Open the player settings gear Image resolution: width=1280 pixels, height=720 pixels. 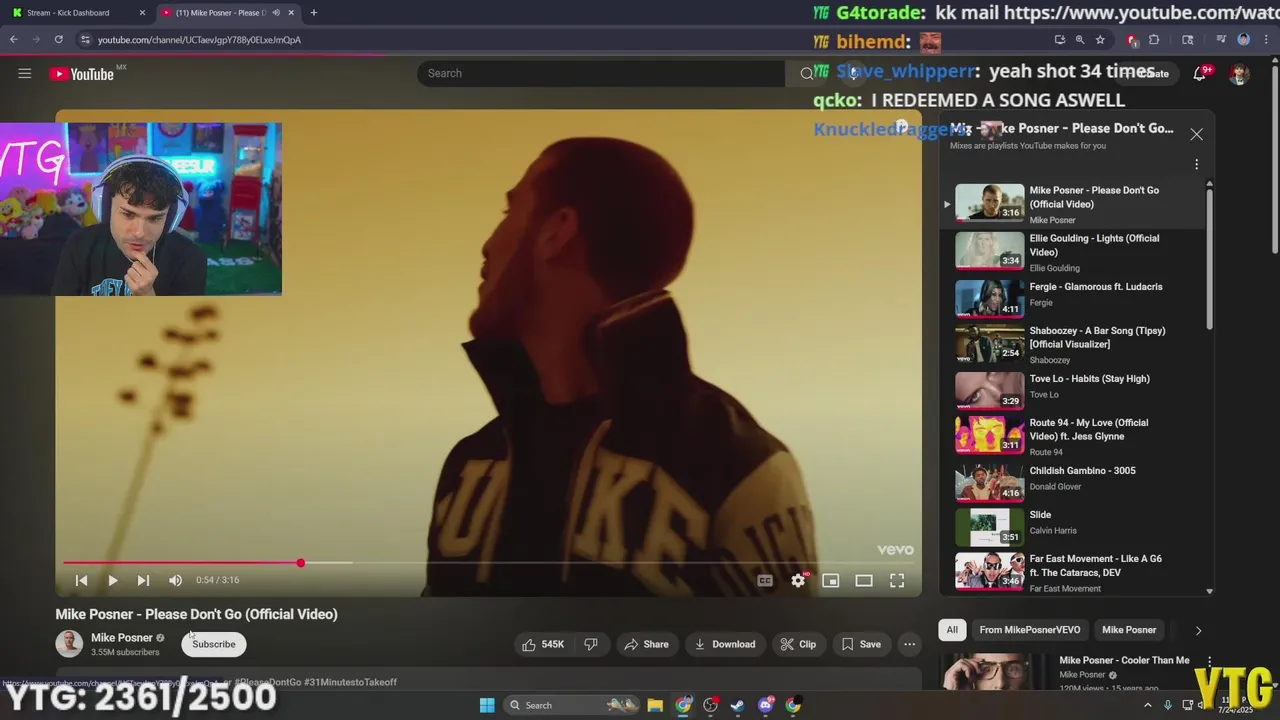tap(798, 580)
